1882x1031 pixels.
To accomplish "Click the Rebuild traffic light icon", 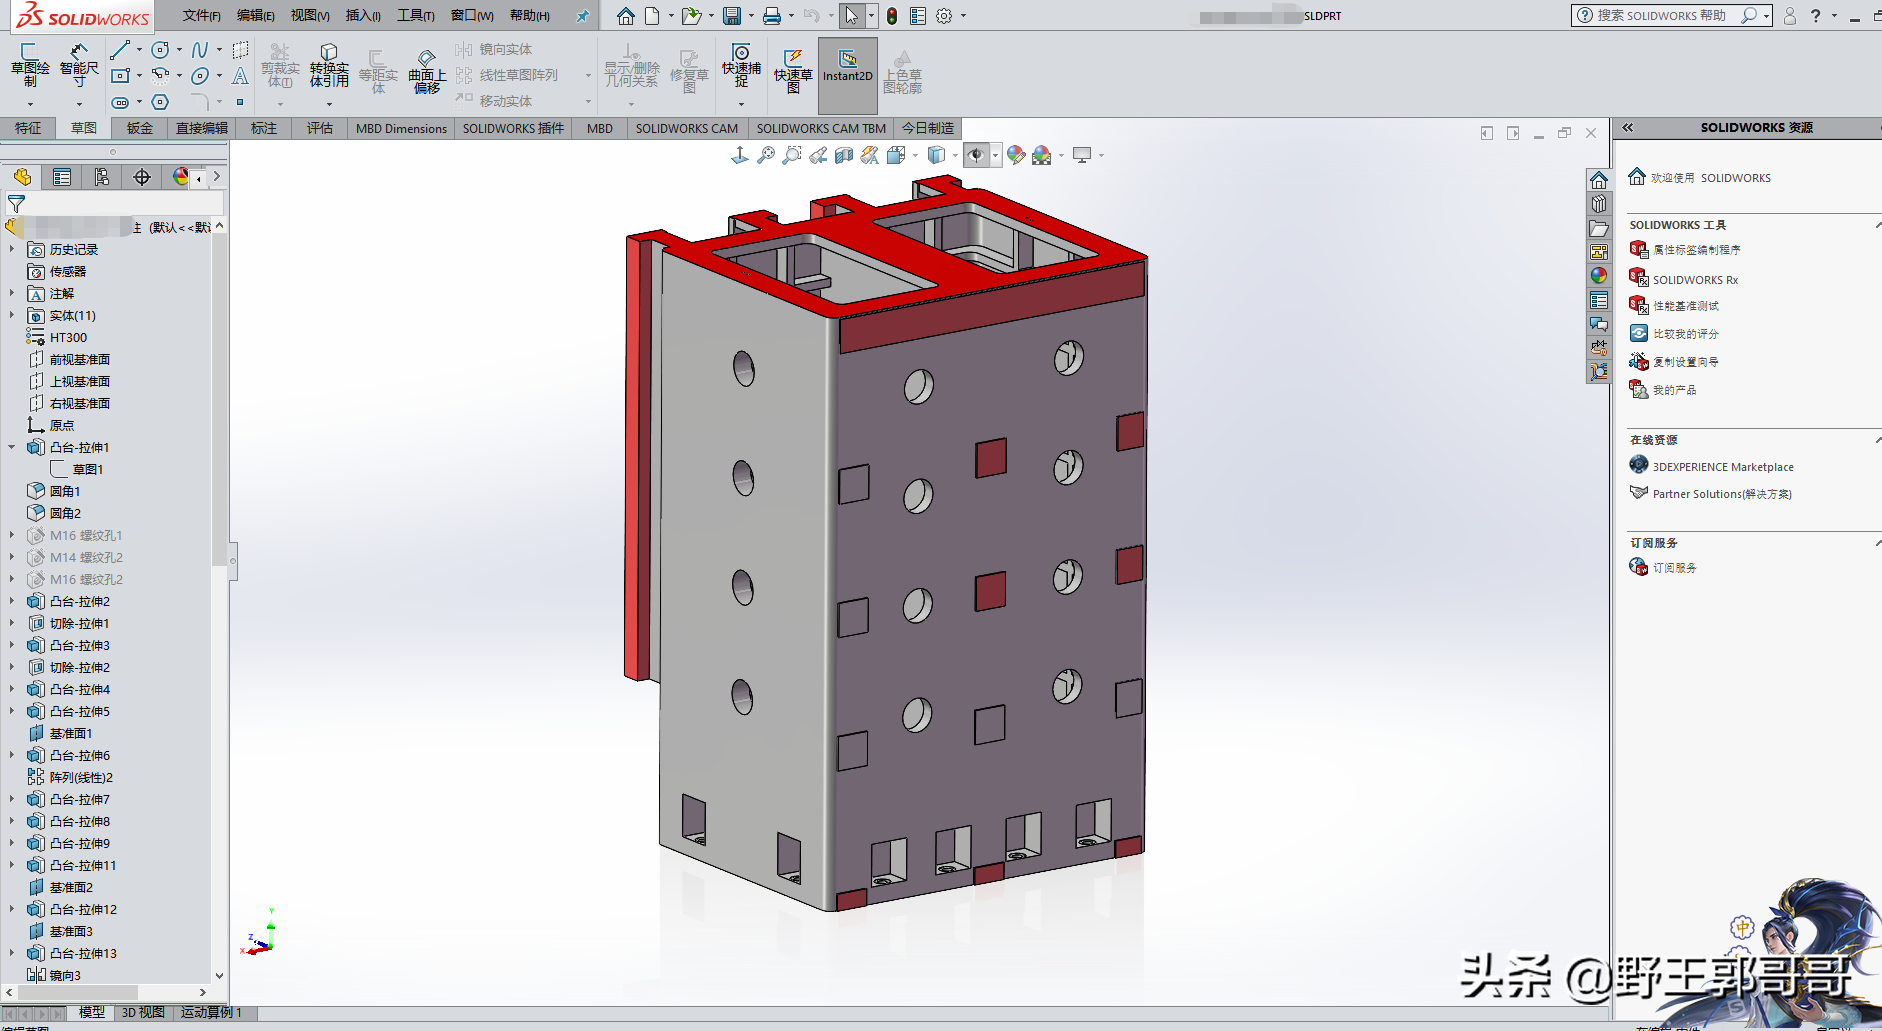I will [892, 16].
